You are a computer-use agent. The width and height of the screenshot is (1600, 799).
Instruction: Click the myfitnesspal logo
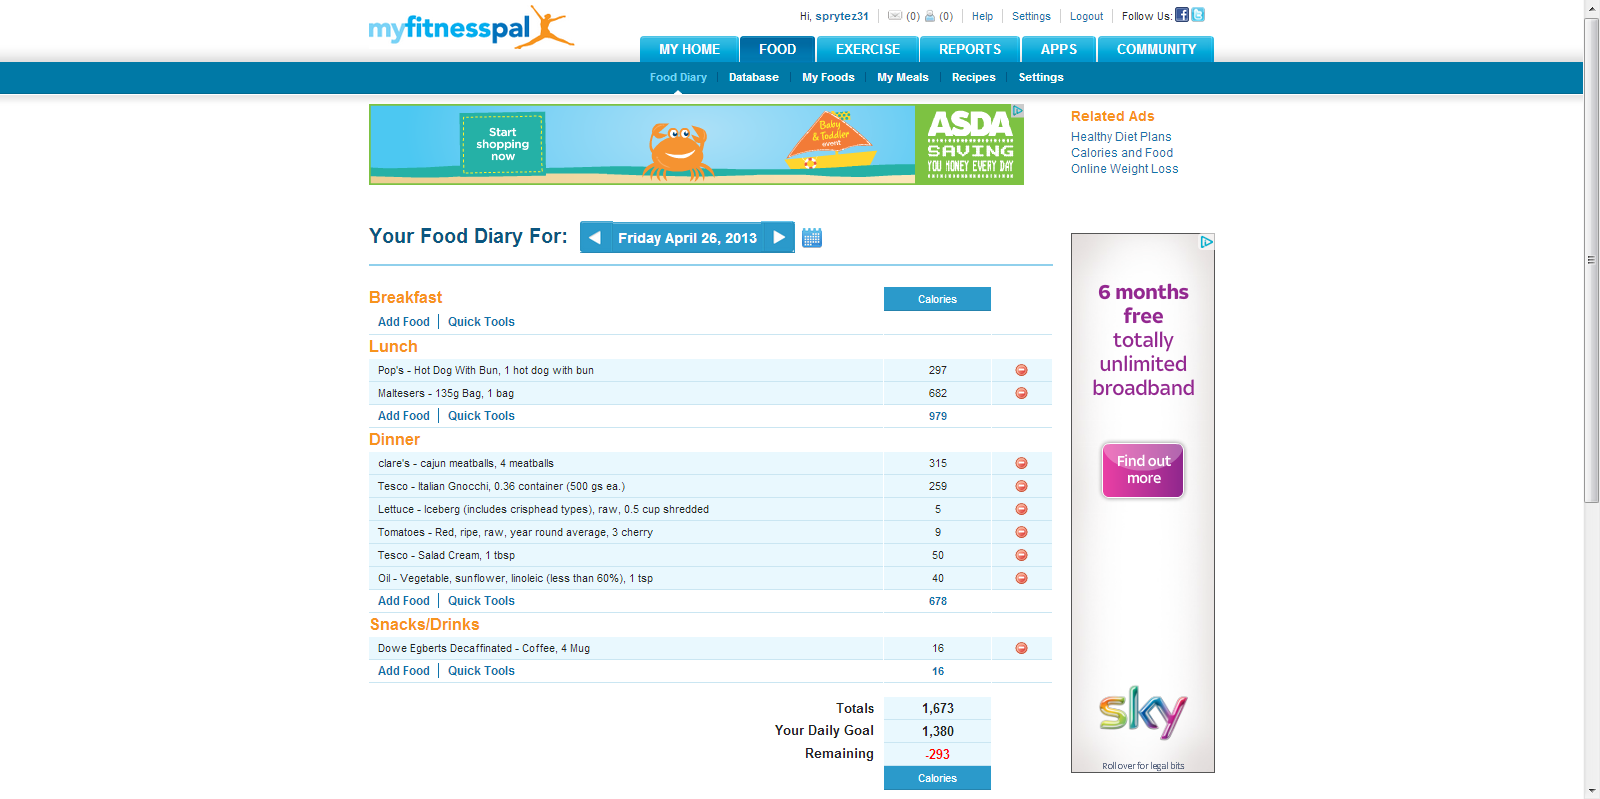click(x=471, y=27)
